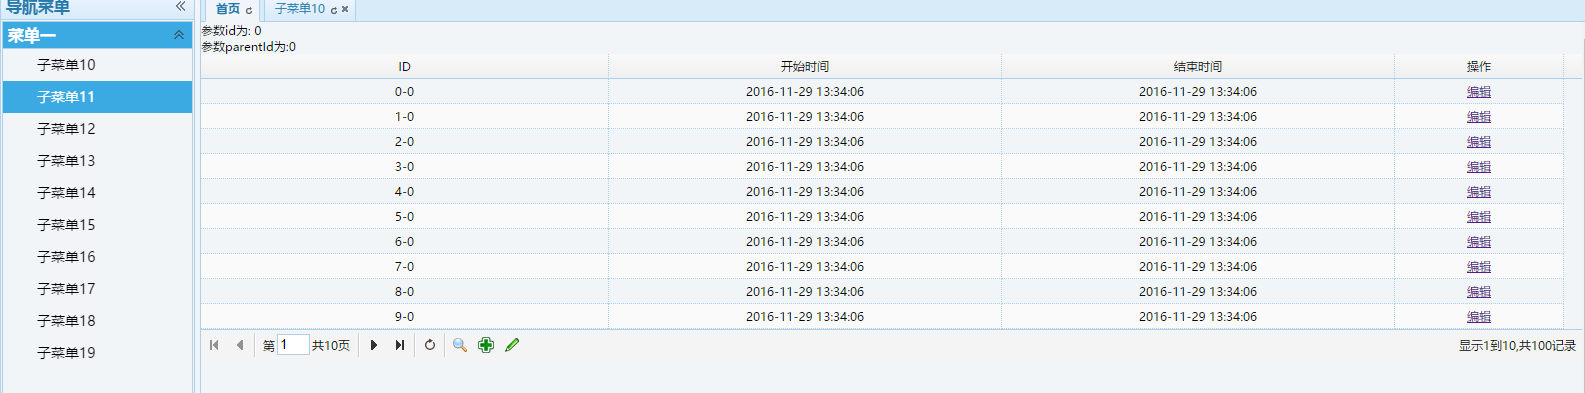Go to next page in pager
This screenshot has width=1585, height=393.
(x=374, y=345)
